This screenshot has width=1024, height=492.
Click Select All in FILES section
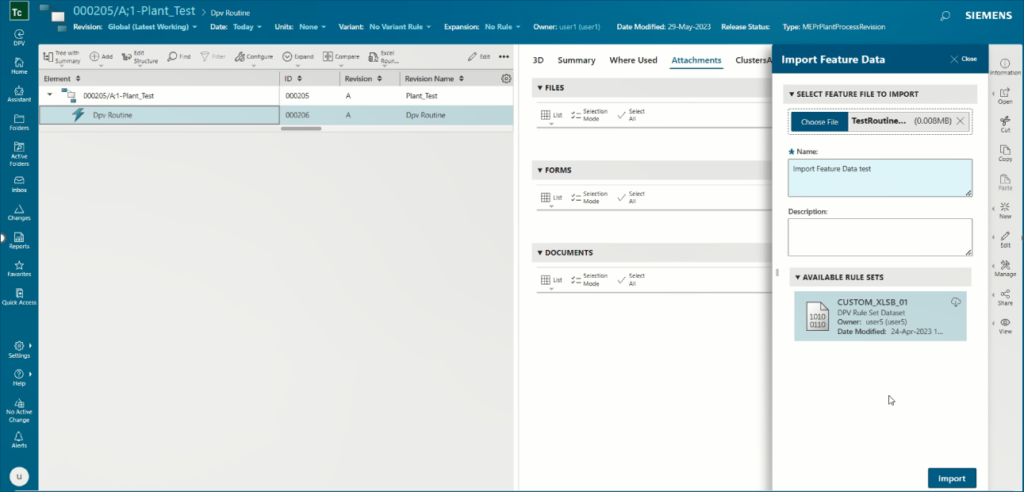pyautogui.click(x=631, y=114)
